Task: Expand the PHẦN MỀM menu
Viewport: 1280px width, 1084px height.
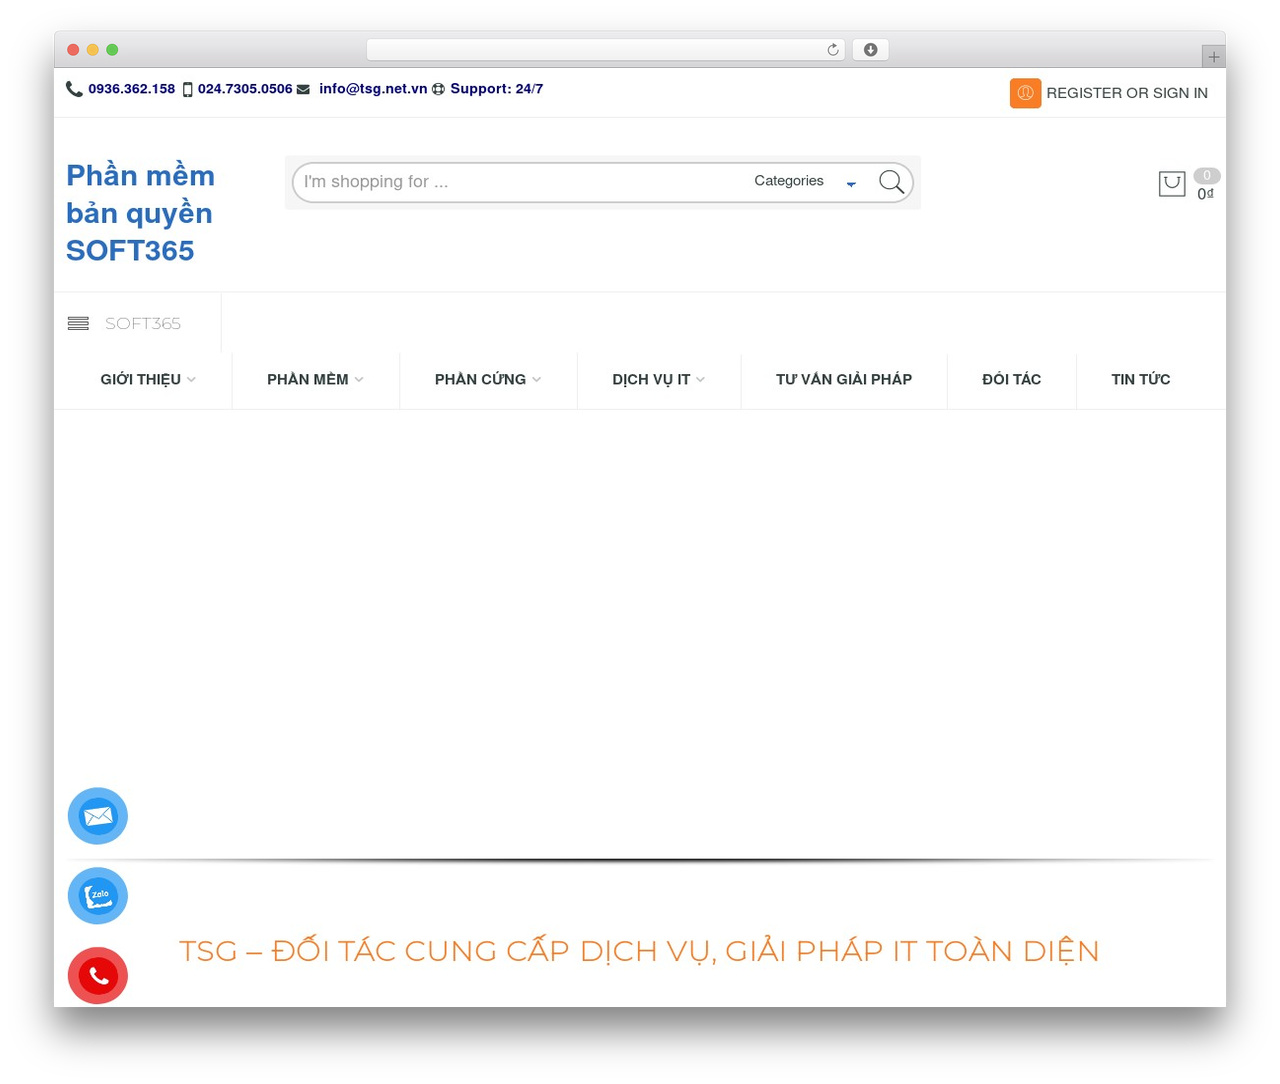Action: 315,379
